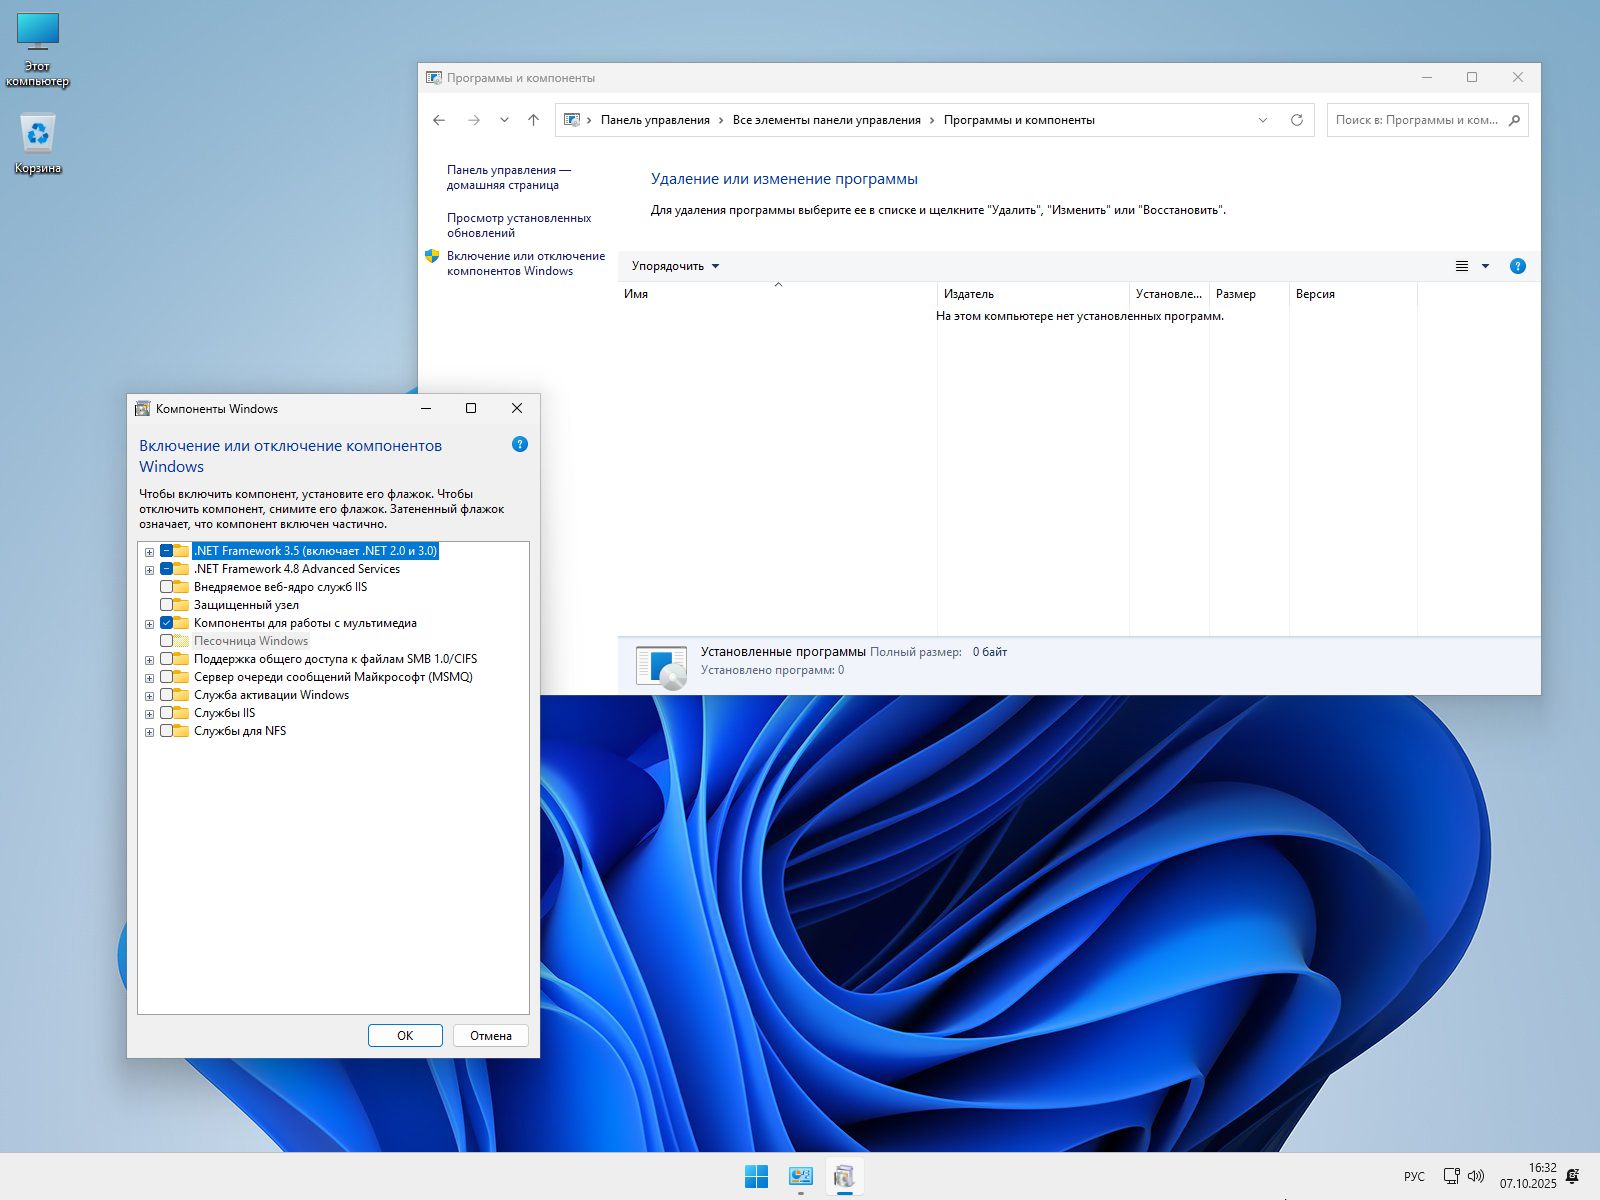Enable the IIS services checkbox
The height and width of the screenshot is (1200, 1600).
tap(167, 713)
